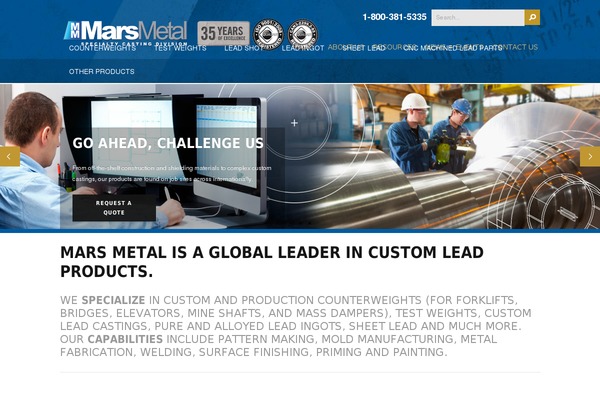This screenshot has width=600, height=400.
Task: Click the bold word CAPABILITIES
Action: [x=125, y=339]
